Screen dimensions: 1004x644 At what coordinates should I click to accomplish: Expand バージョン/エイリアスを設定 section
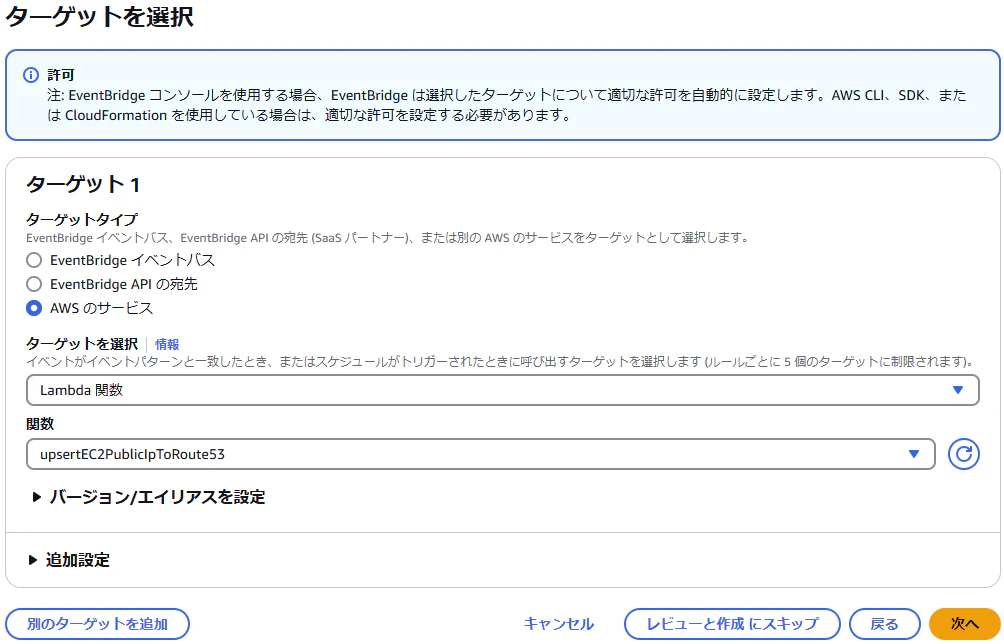(149, 497)
